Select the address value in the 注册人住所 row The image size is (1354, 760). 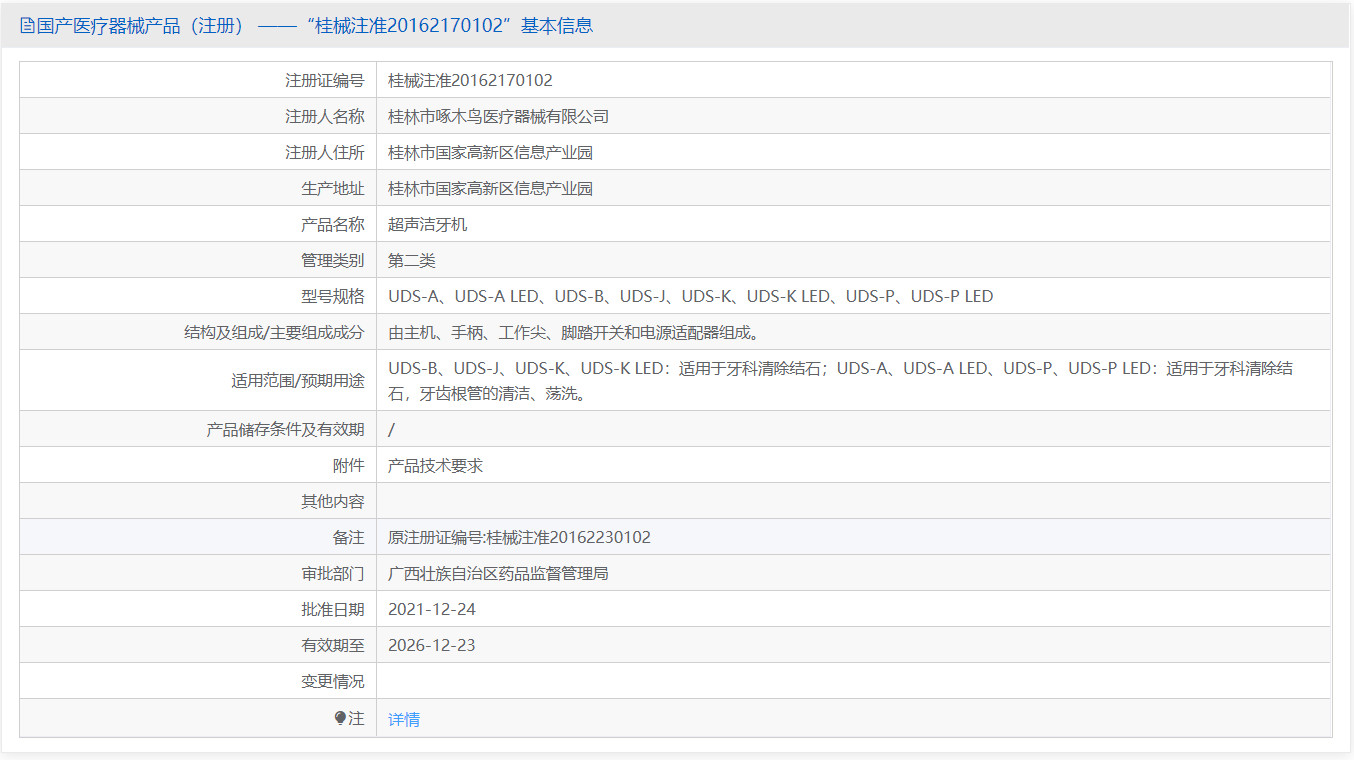click(490, 152)
